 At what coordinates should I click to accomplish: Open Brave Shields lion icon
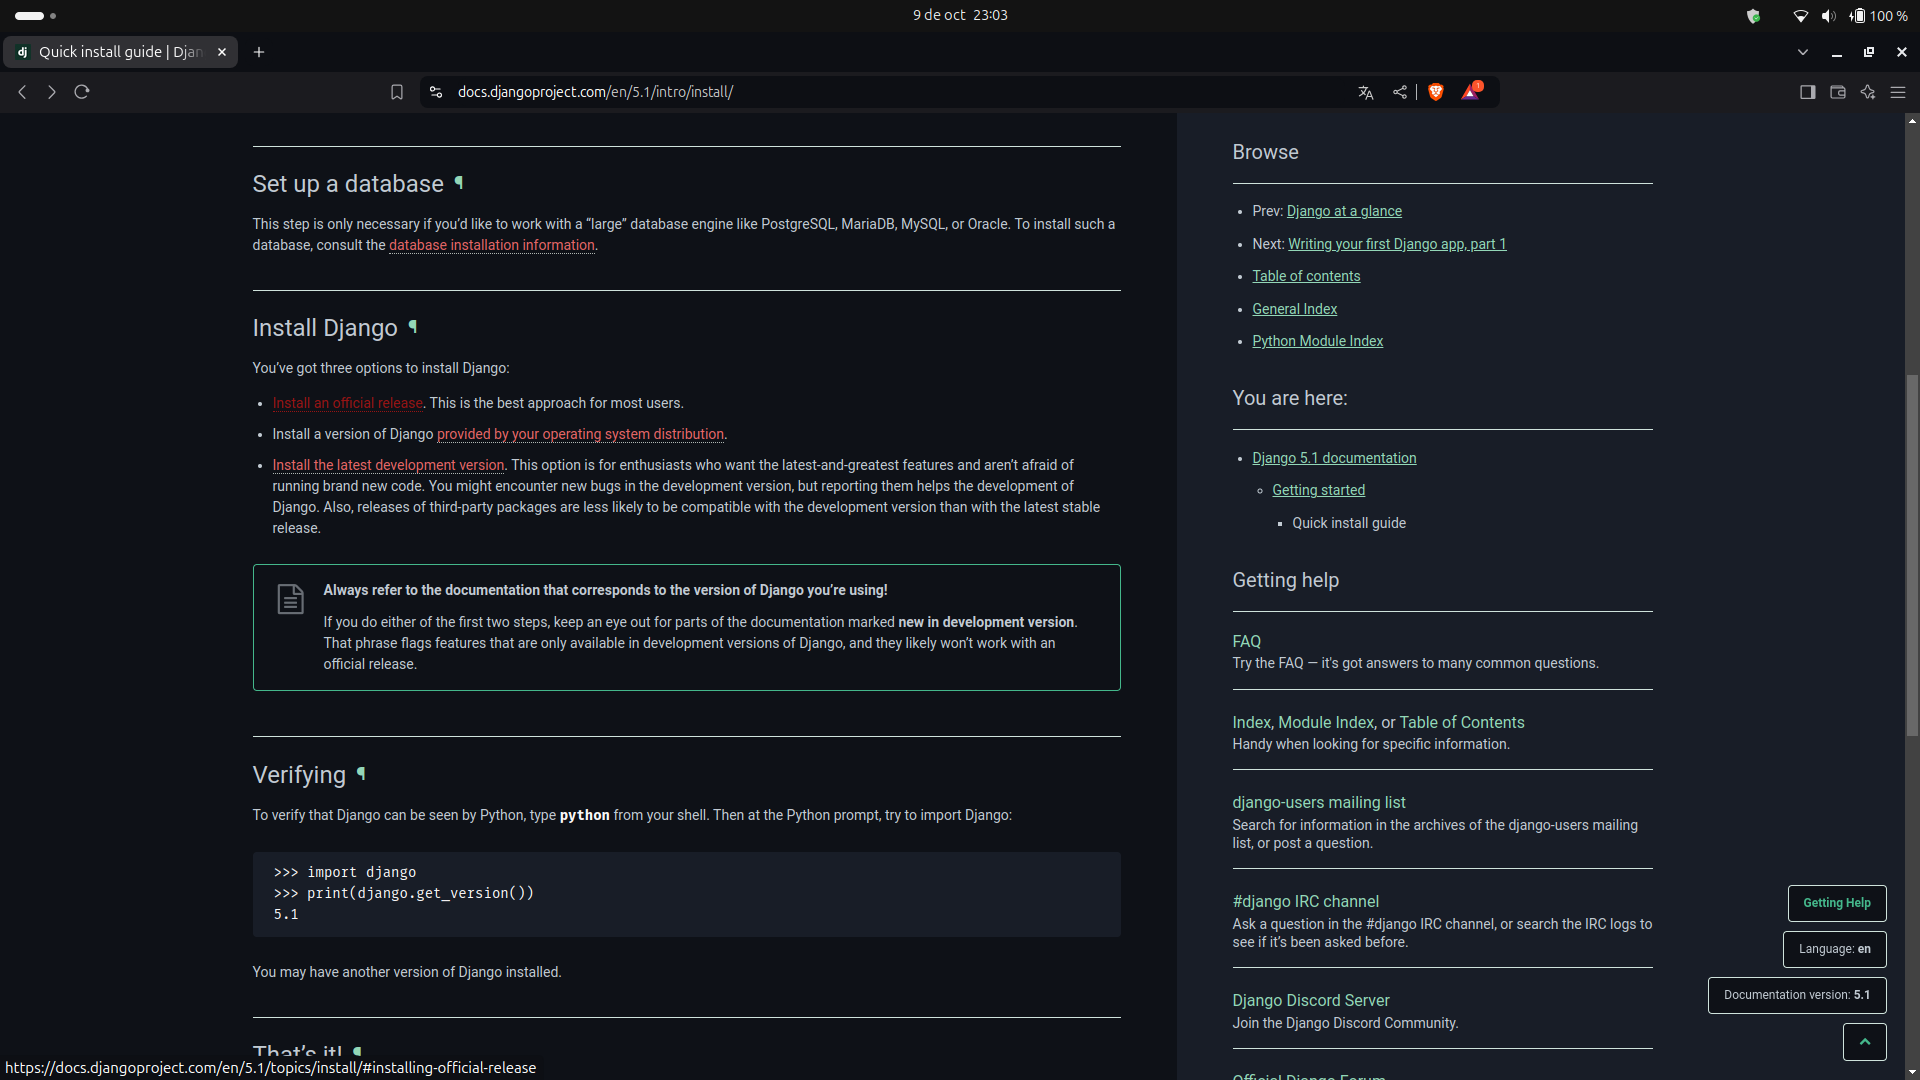pyautogui.click(x=1436, y=92)
